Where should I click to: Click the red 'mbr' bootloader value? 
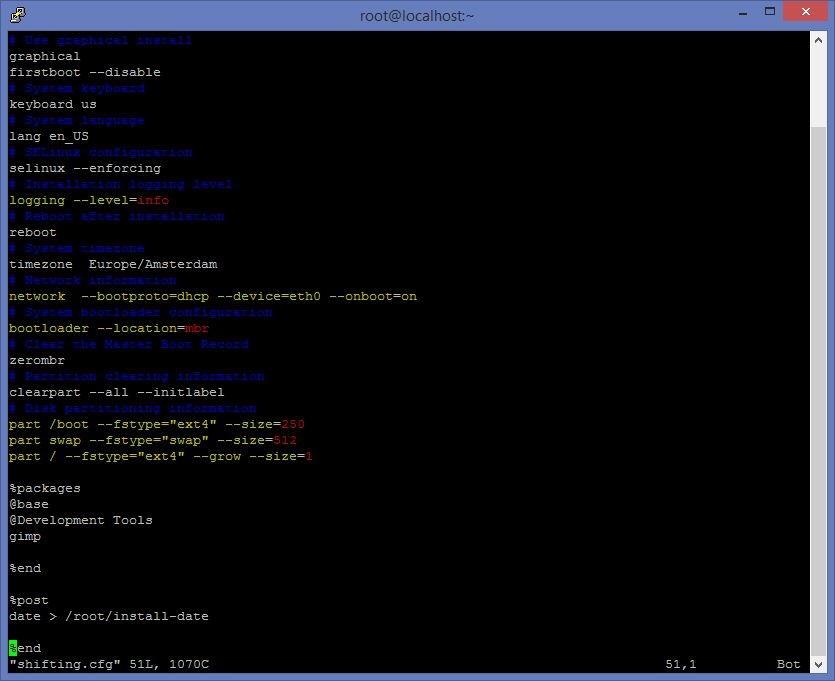coord(197,328)
